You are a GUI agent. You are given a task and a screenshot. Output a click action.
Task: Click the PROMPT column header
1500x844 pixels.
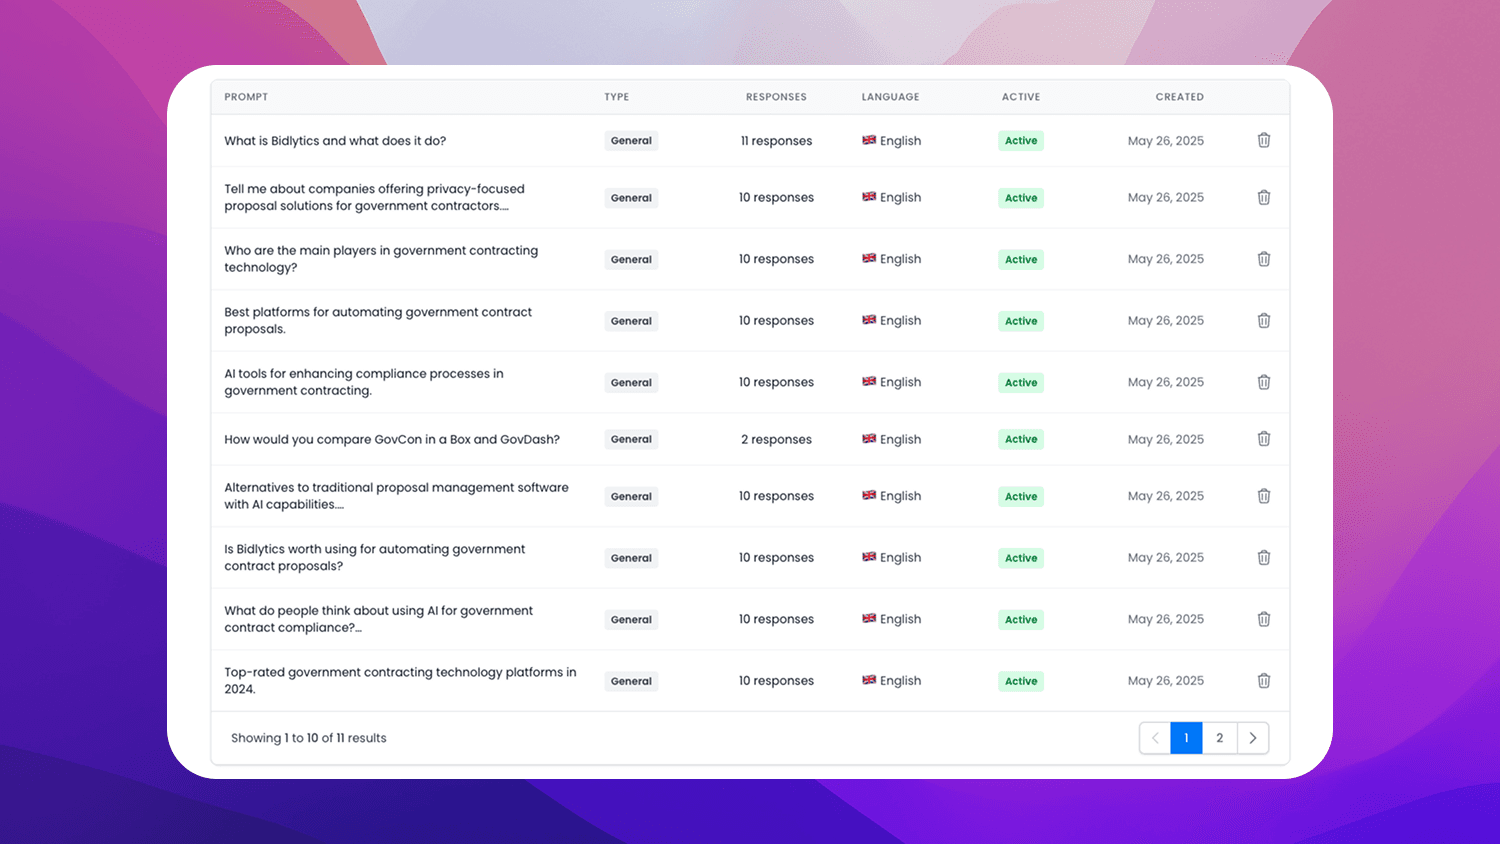coord(246,96)
